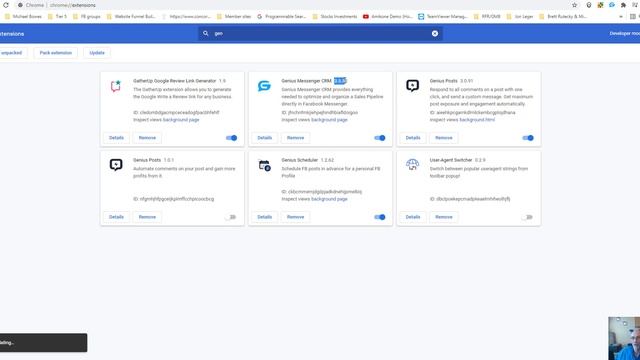Click the Genius Scheduler calendar icon
Image resolution: width=640 pixels, height=360 pixels.
264,165
